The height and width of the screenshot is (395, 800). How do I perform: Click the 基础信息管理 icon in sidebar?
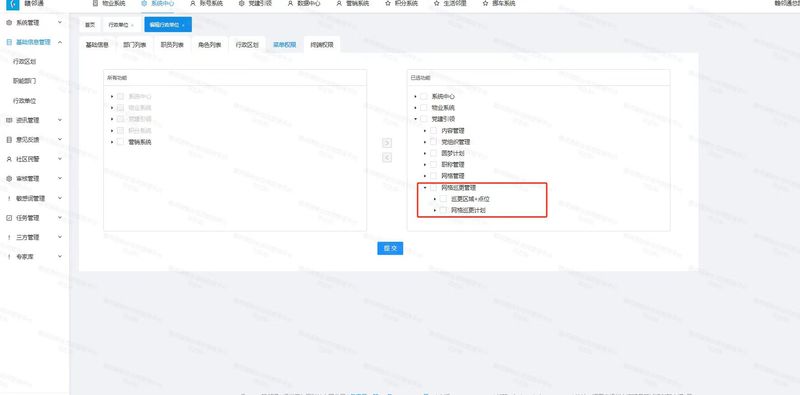[x=9, y=42]
